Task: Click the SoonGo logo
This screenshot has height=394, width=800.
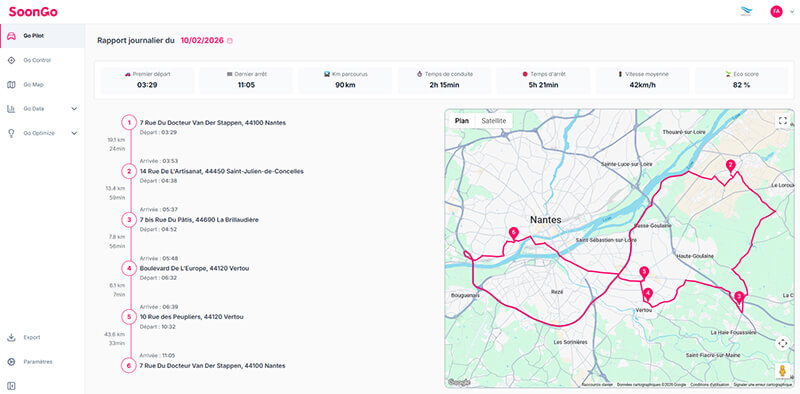Action: pyautogui.click(x=33, y=12)
